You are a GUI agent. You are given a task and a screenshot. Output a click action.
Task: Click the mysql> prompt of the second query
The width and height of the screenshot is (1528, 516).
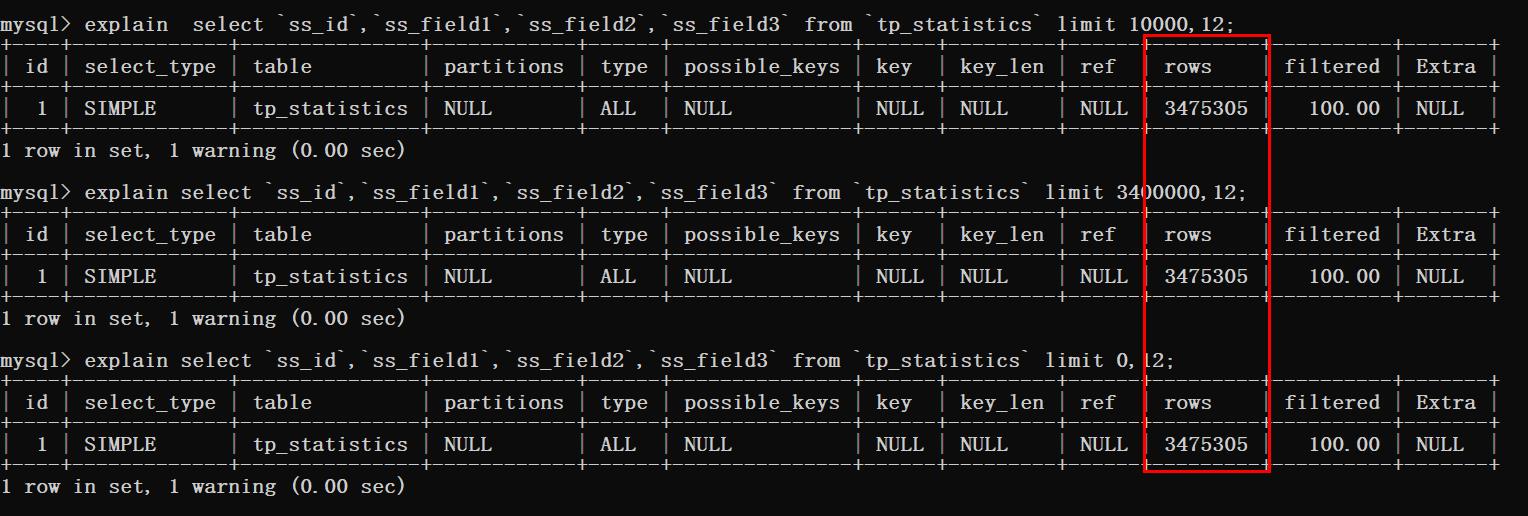click(x=36, y=192)
